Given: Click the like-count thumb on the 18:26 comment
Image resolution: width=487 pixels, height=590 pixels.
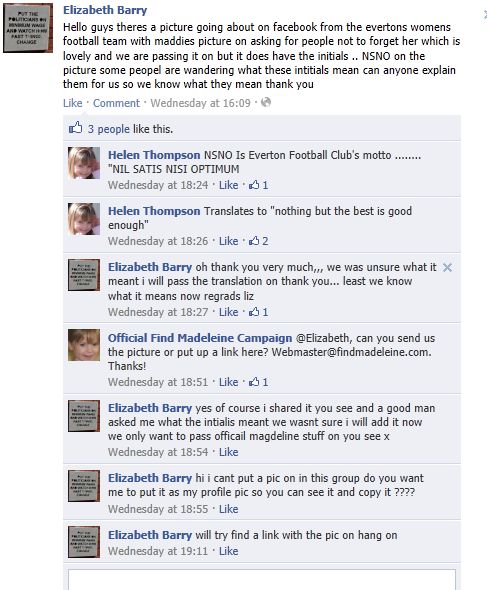Looking at the screenshot, I should 254,241.
